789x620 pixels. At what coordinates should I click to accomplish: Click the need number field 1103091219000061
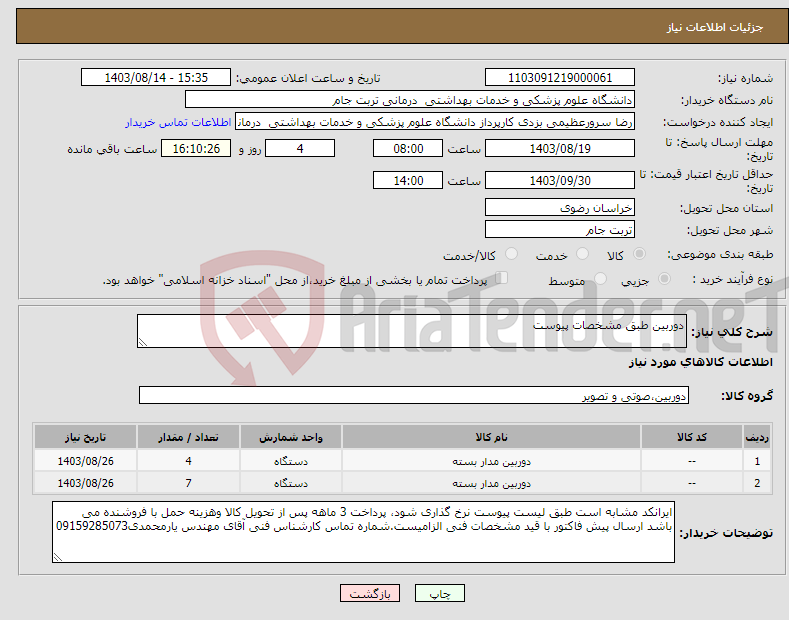pyautogui.click(x=560, y=78)
